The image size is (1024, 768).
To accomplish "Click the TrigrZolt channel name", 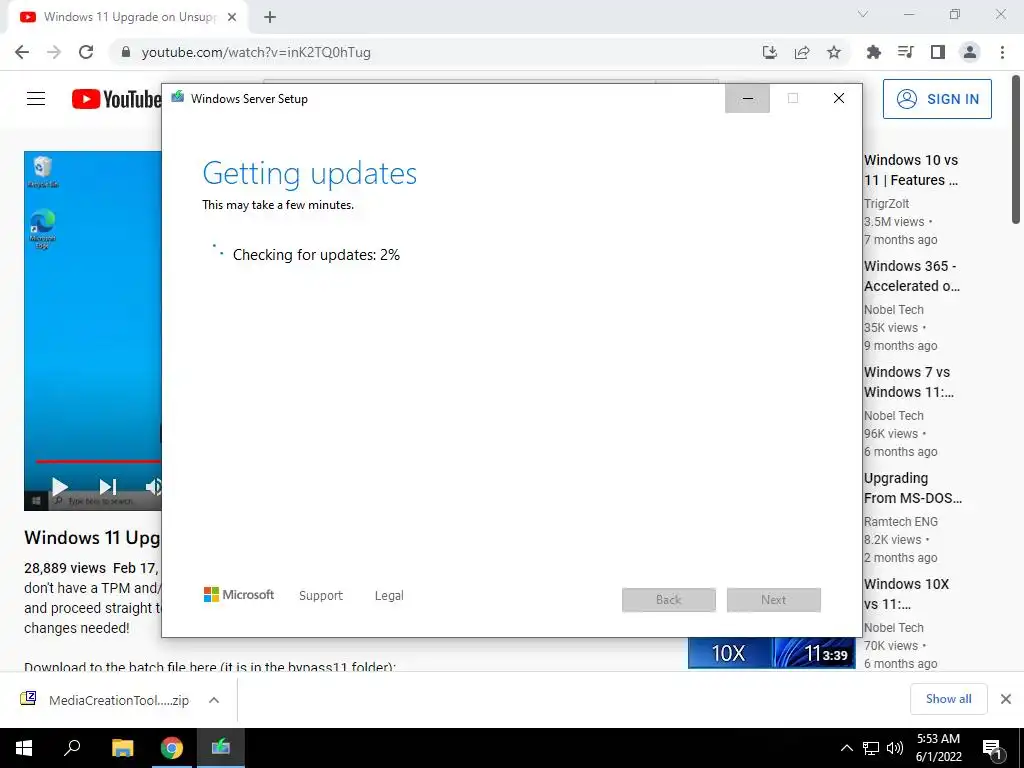I will (x=886, y=204).
